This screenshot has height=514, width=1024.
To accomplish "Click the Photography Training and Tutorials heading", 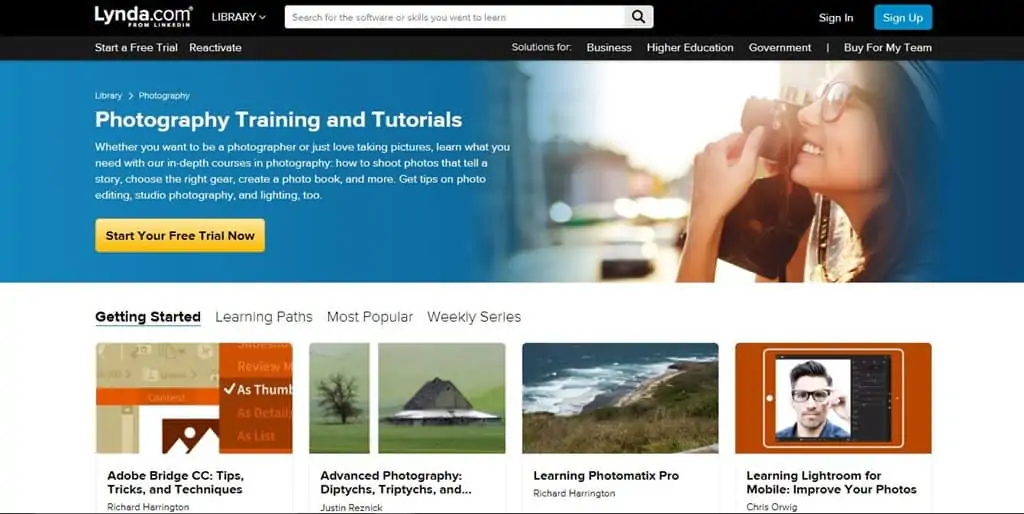I will (278, 120).
